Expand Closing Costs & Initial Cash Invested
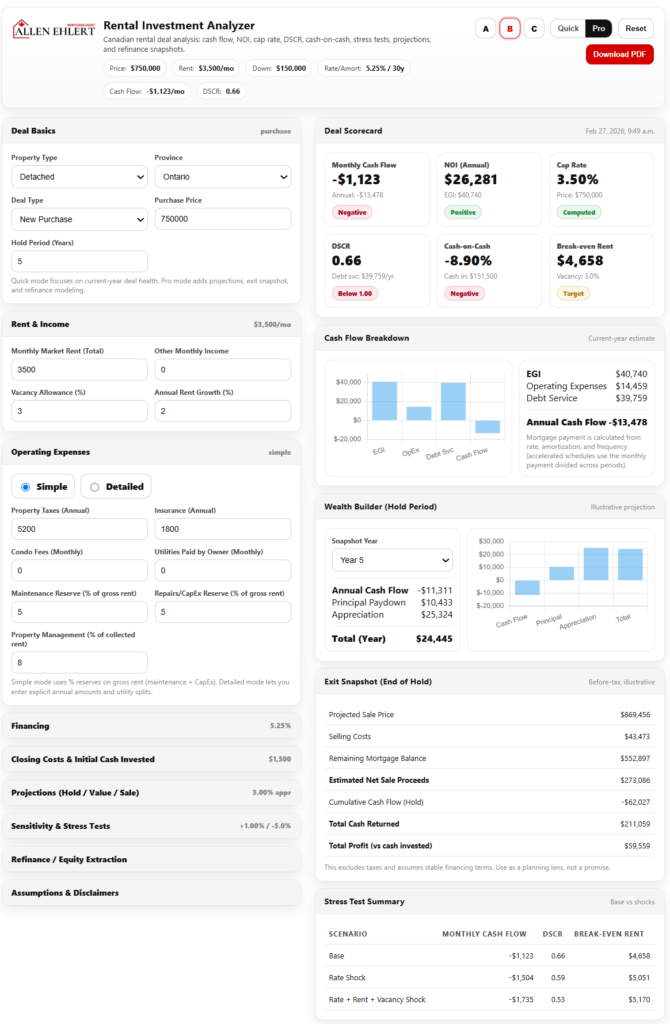 coord(151,759)
